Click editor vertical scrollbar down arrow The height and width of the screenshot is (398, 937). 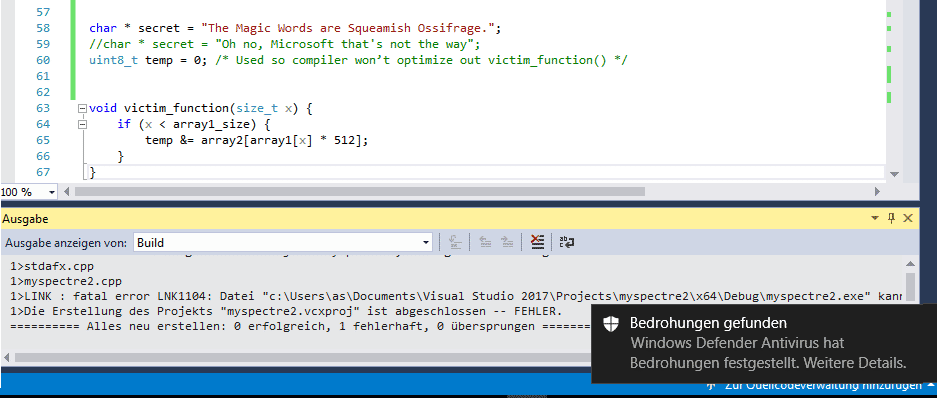(894, 174)
